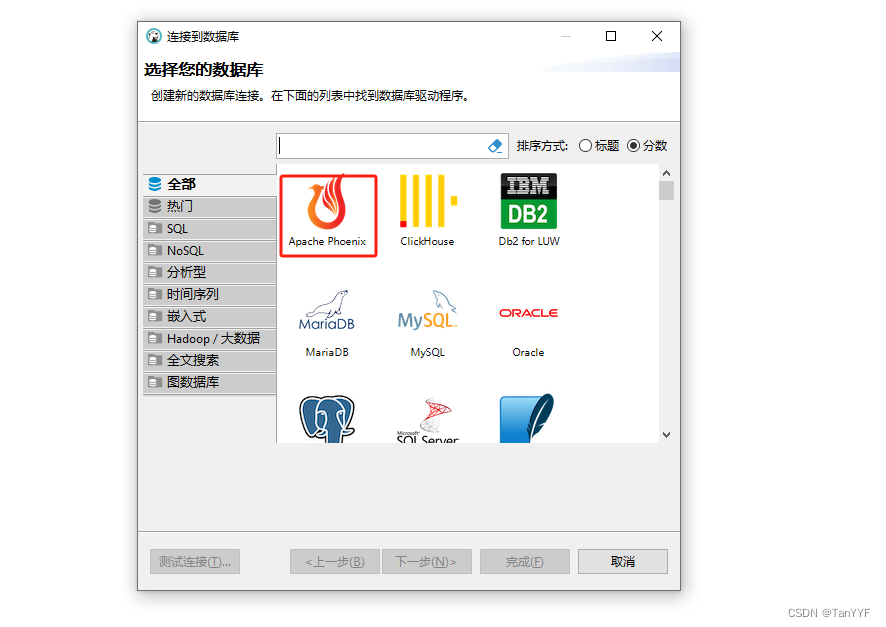
Task: Click the 上一步(B) button
Action: pyautogui.click(x=335, y=561)
